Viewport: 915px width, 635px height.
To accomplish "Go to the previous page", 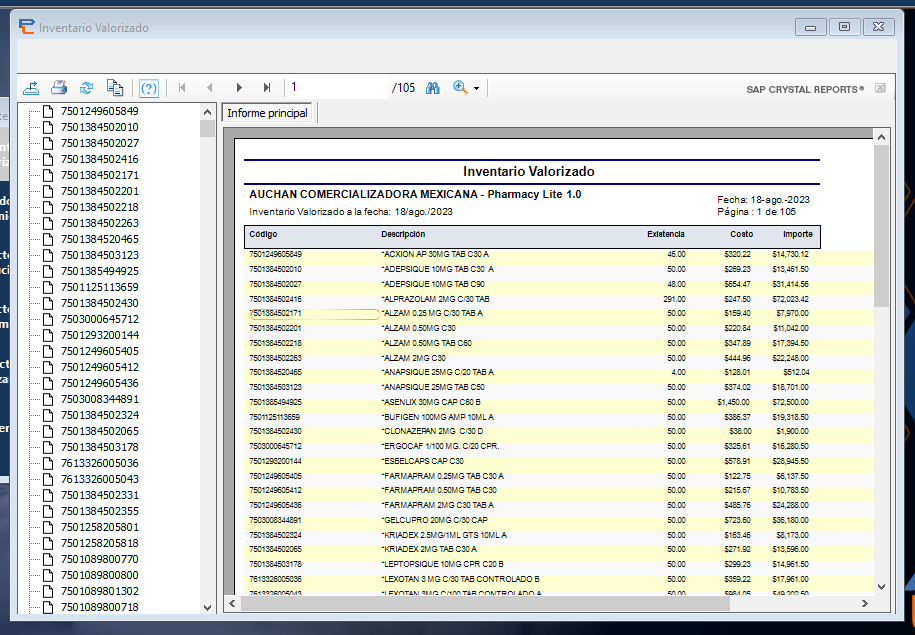I will 209,88.
